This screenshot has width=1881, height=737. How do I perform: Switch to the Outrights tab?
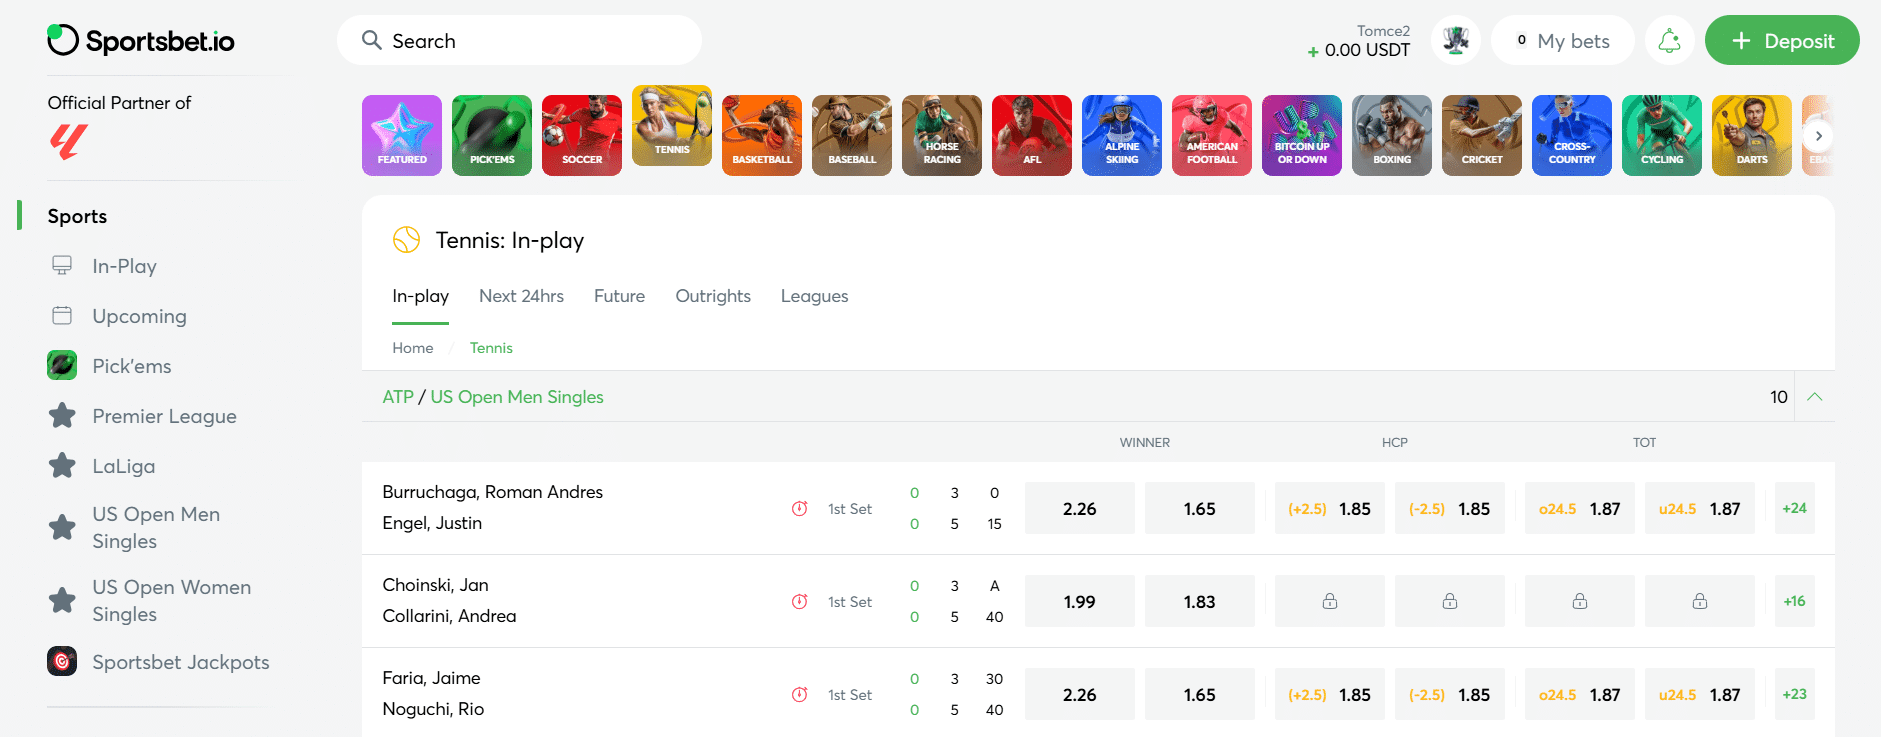click(x=712, y=296)
